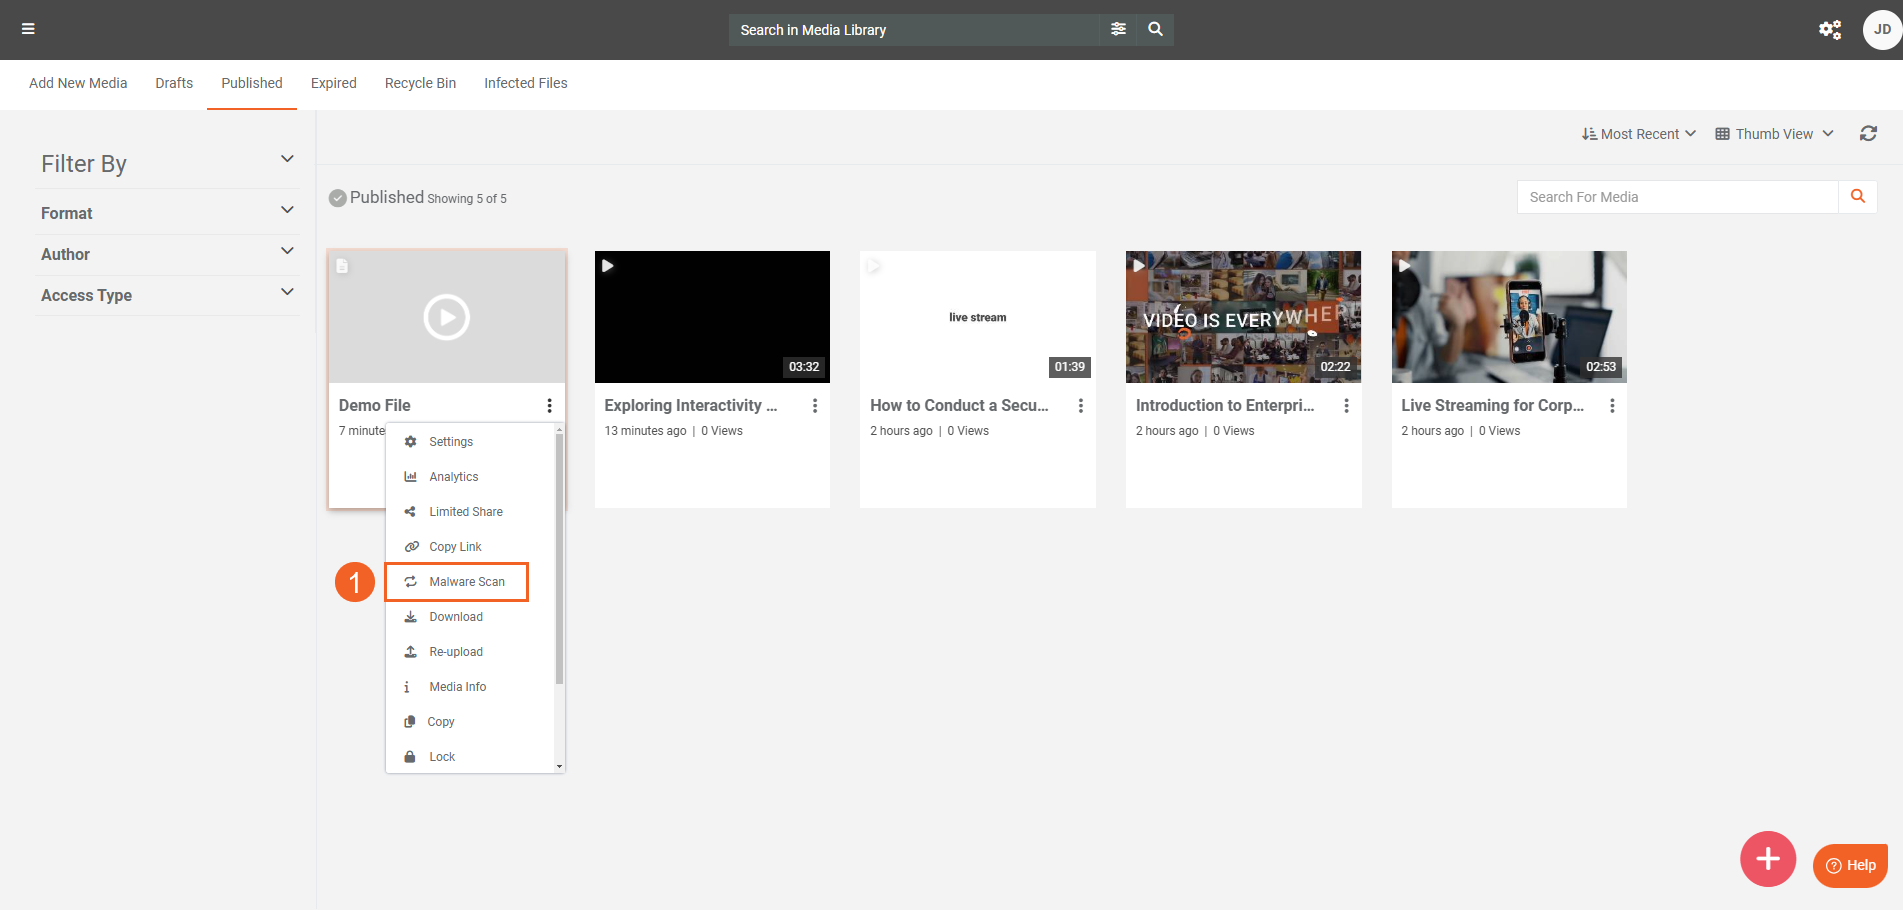The height and width of the screenshot is (910, 1903).
Task: Refresh the media list
Action: (x=1867, y=134)
